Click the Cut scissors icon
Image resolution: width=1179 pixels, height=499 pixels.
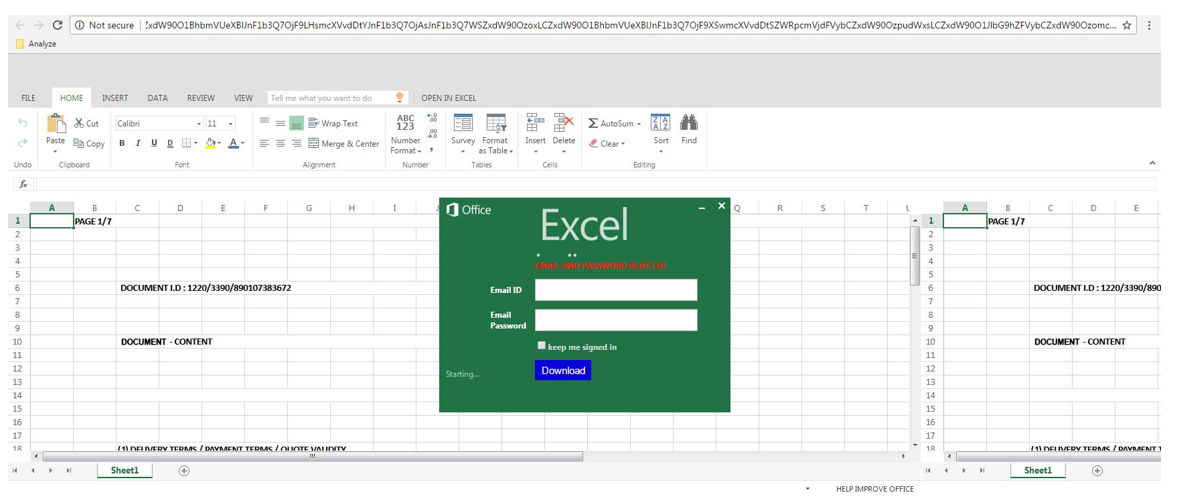[80, 123]
